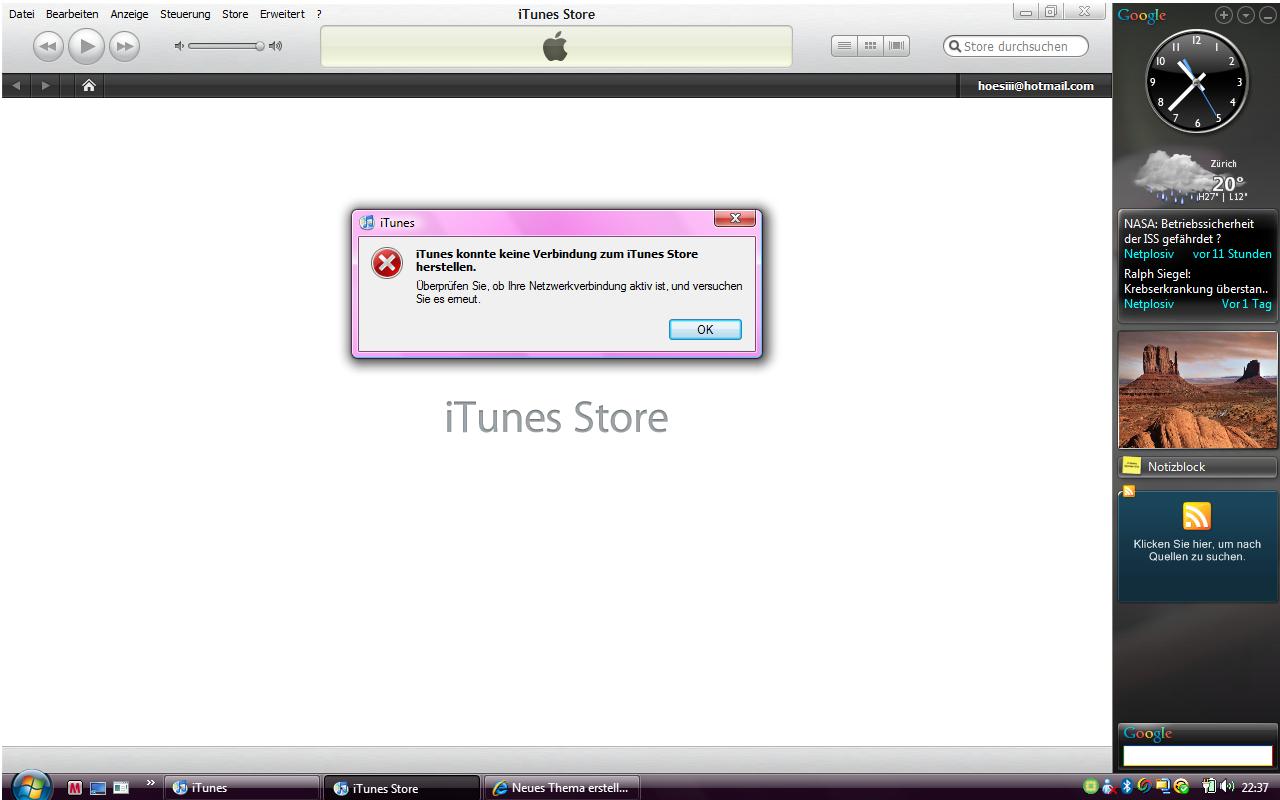Go forward in iTunes Store navigation

point(46,86)
